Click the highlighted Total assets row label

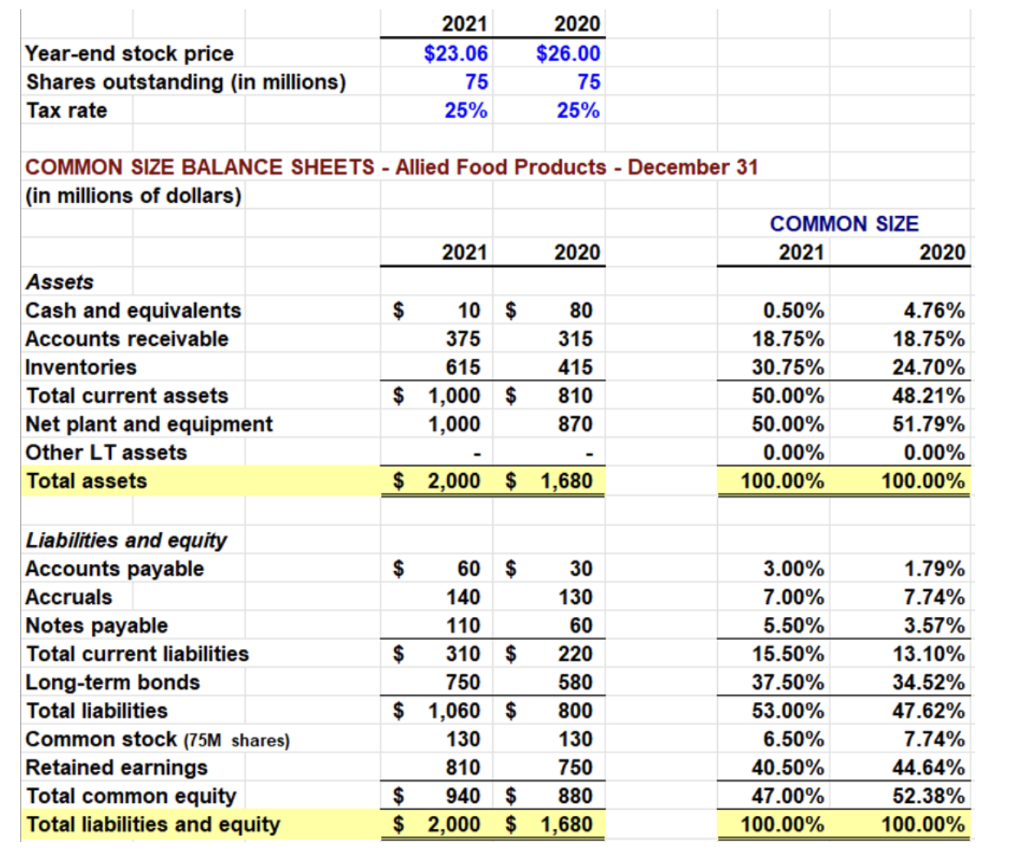[x=72, y=480]
